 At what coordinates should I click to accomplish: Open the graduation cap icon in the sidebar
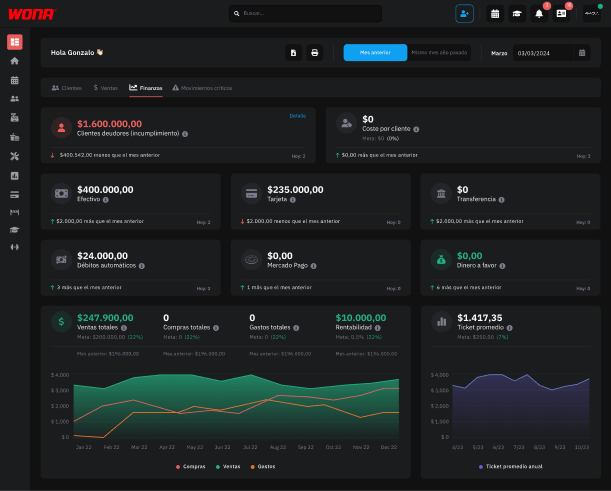click(x=15, y=230)
